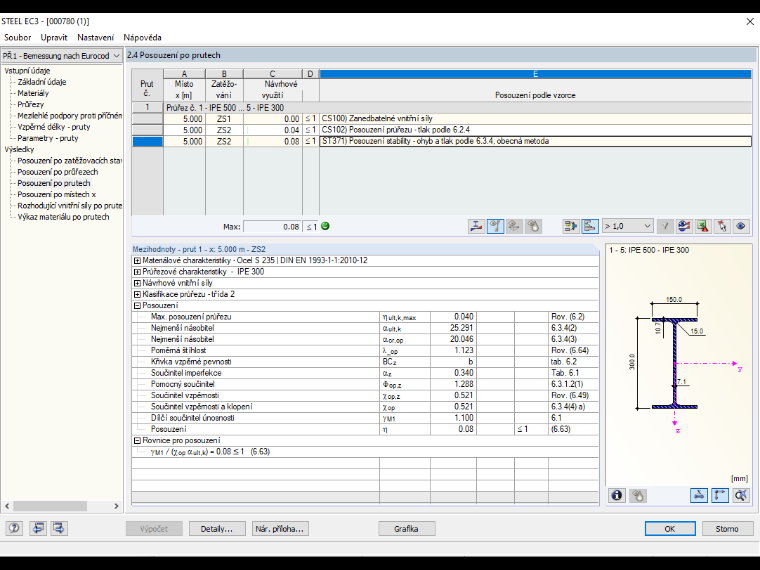Viewport: 760px width, 570px height.
Task: Open Posouzení po průřezech tree item
Action: [x=58, y=172]
